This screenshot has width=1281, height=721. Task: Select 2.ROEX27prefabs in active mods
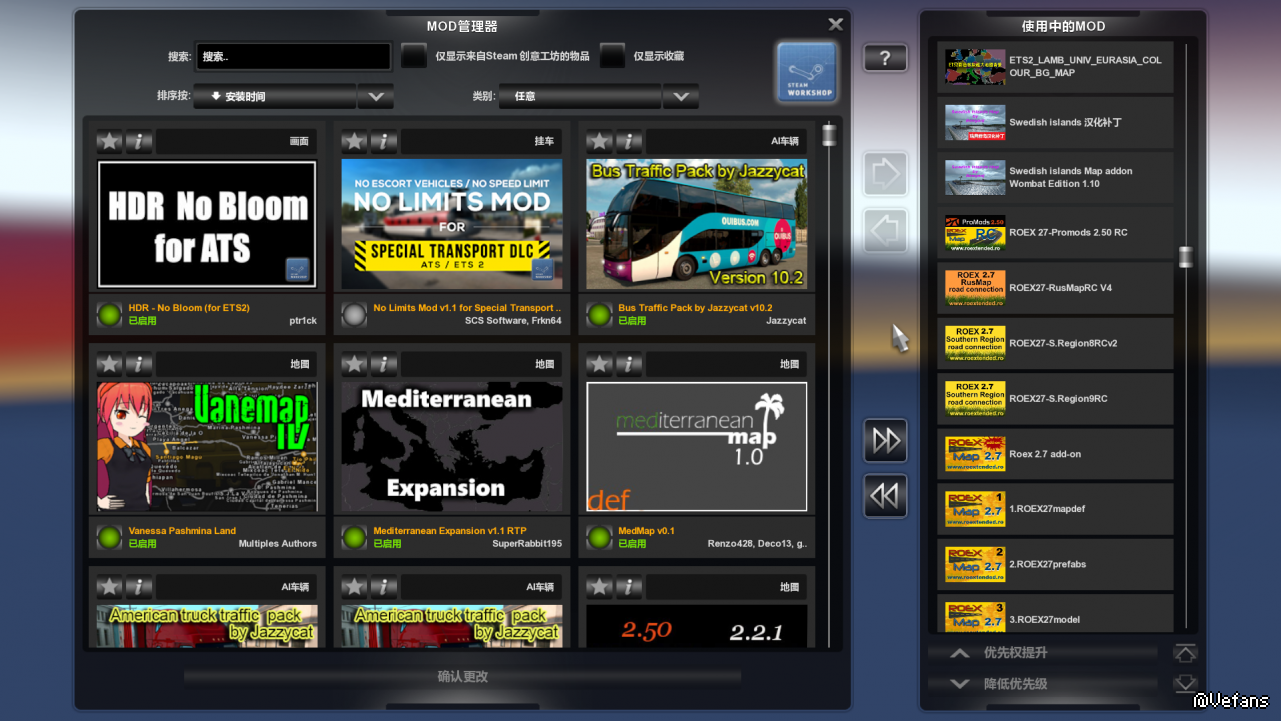coord(1055,564)
